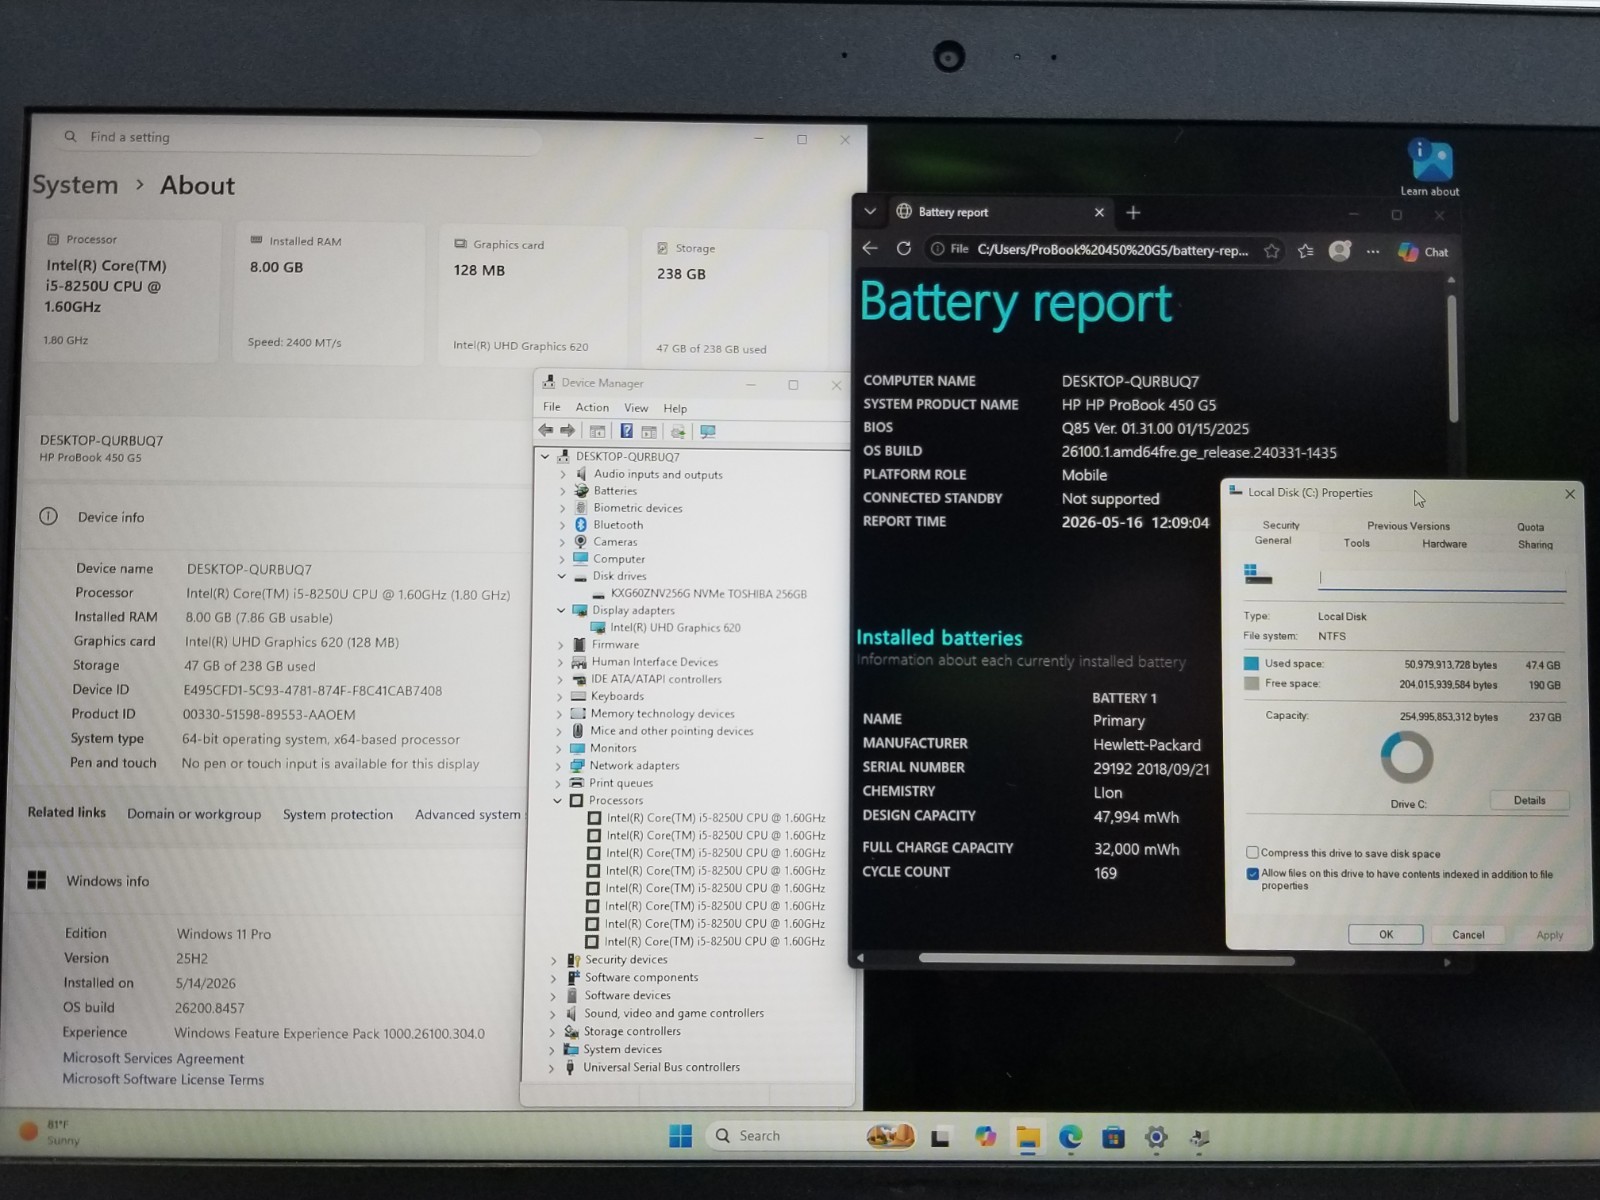
Task: Collapse Processors node
Action: (558, 801)
